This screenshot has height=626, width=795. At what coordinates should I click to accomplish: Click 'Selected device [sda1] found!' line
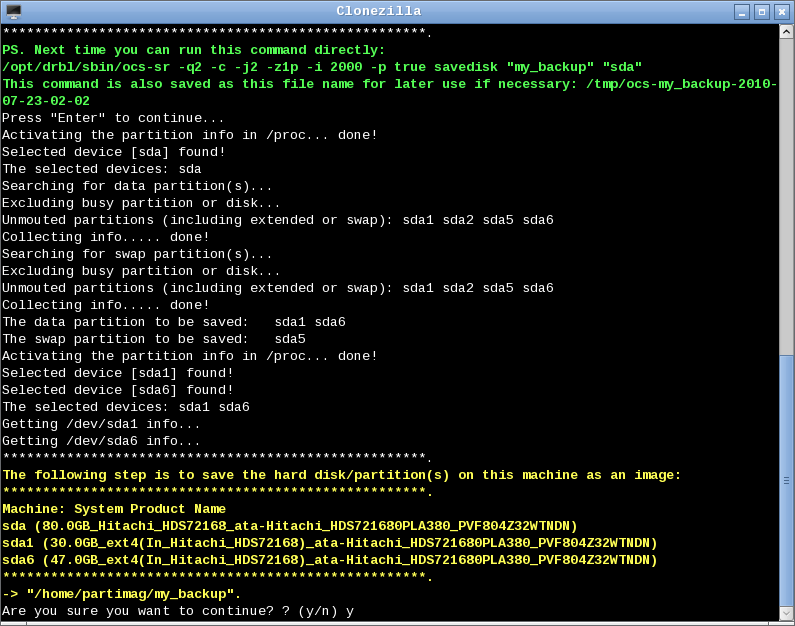pyautogui.click(x=118, y=373)
